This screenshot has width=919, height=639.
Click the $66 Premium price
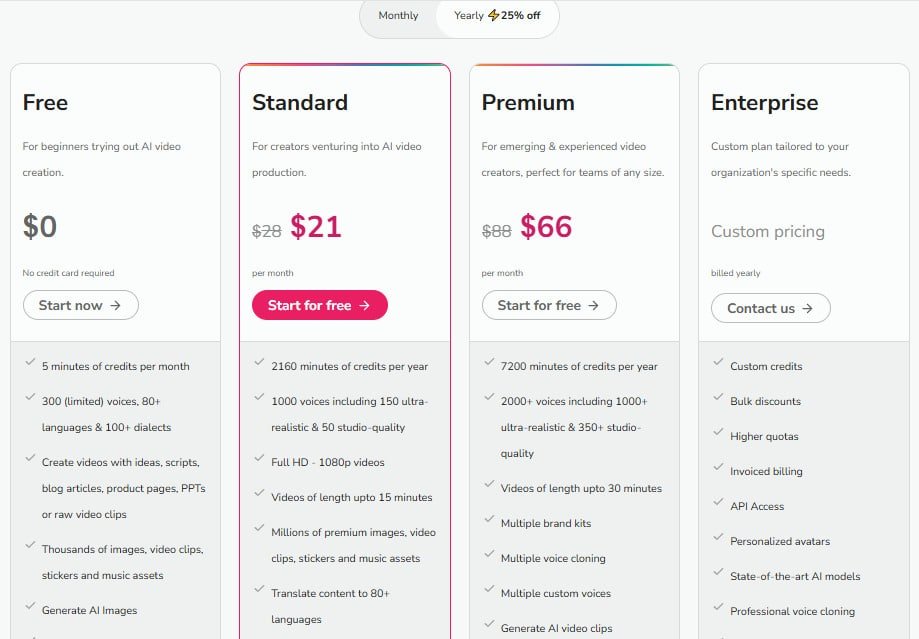[x=546, y=226]
